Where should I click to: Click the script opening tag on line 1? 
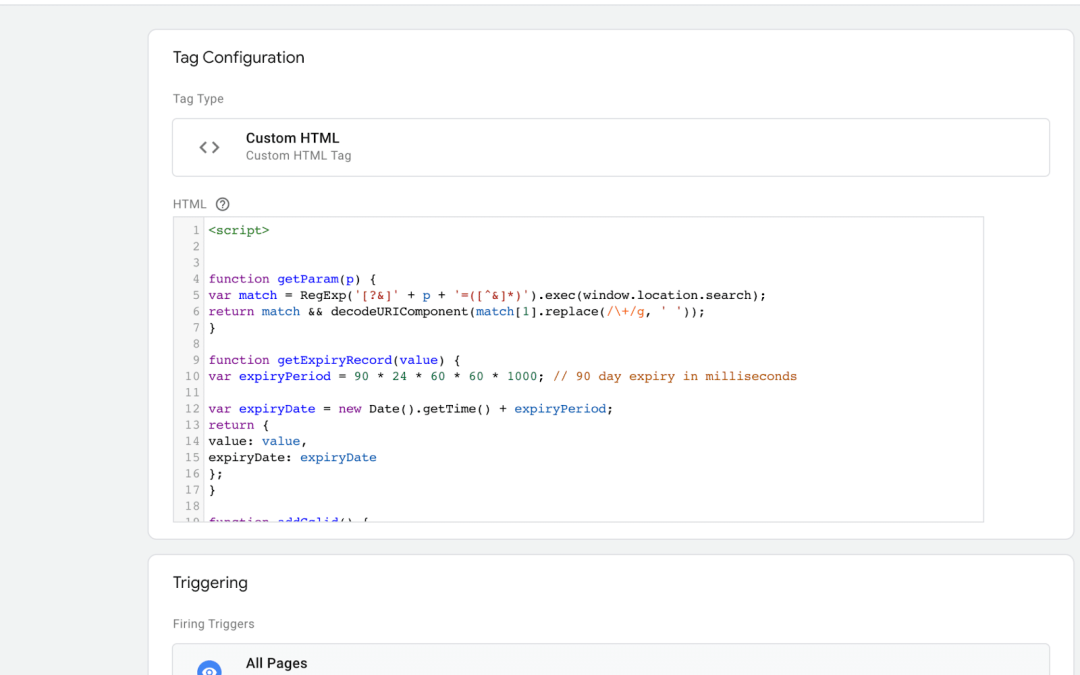tap(238, 229)
